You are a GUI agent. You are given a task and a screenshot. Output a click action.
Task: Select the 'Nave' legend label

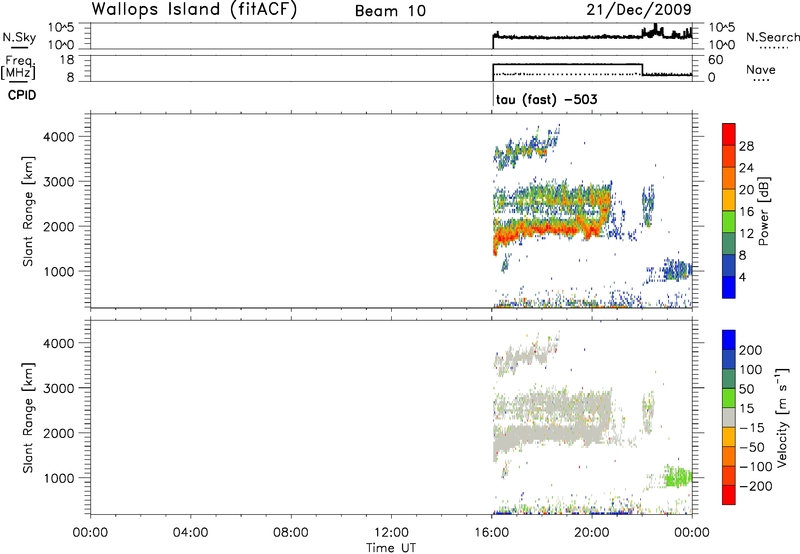pos(761,69)
